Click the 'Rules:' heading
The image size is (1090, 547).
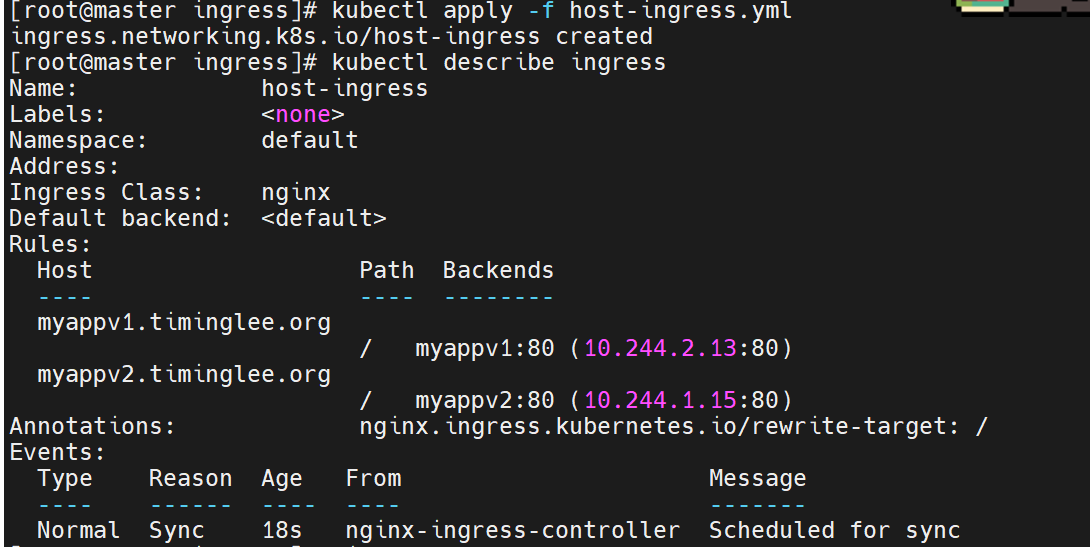click(x=50, y=244)
